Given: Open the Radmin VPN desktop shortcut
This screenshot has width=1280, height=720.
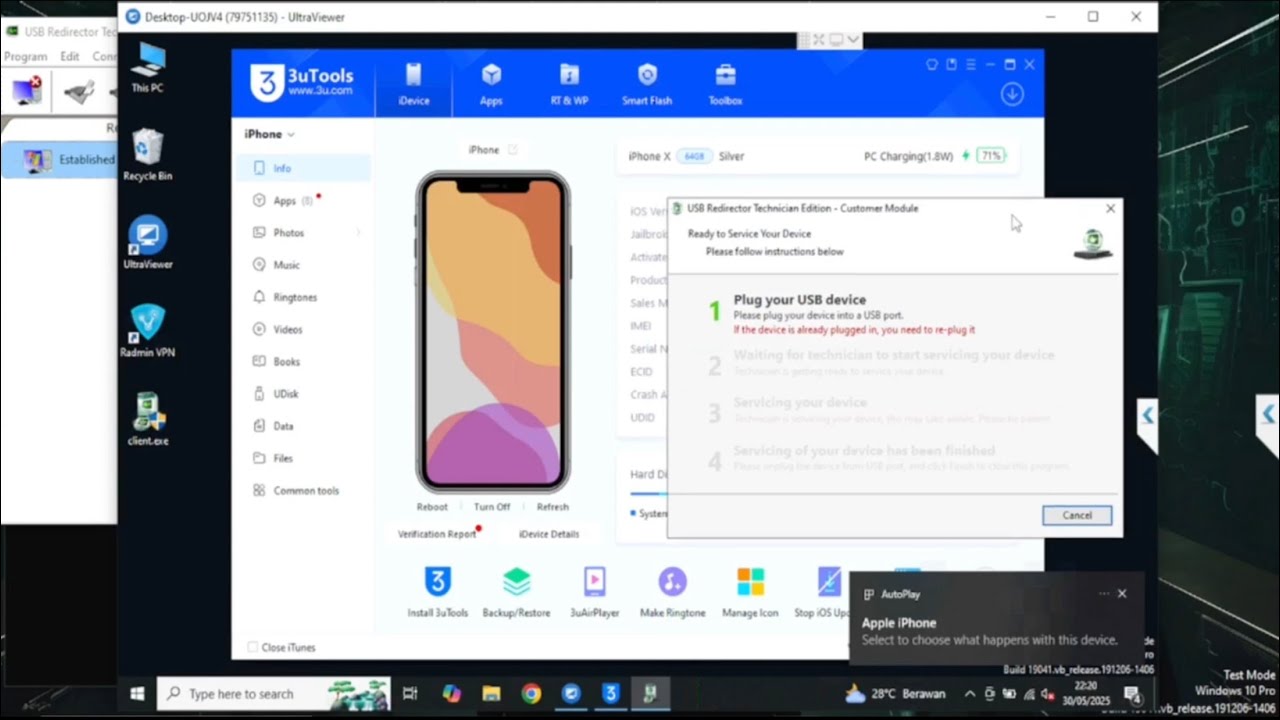Looking at the screenshot, I should click(147, 331).
